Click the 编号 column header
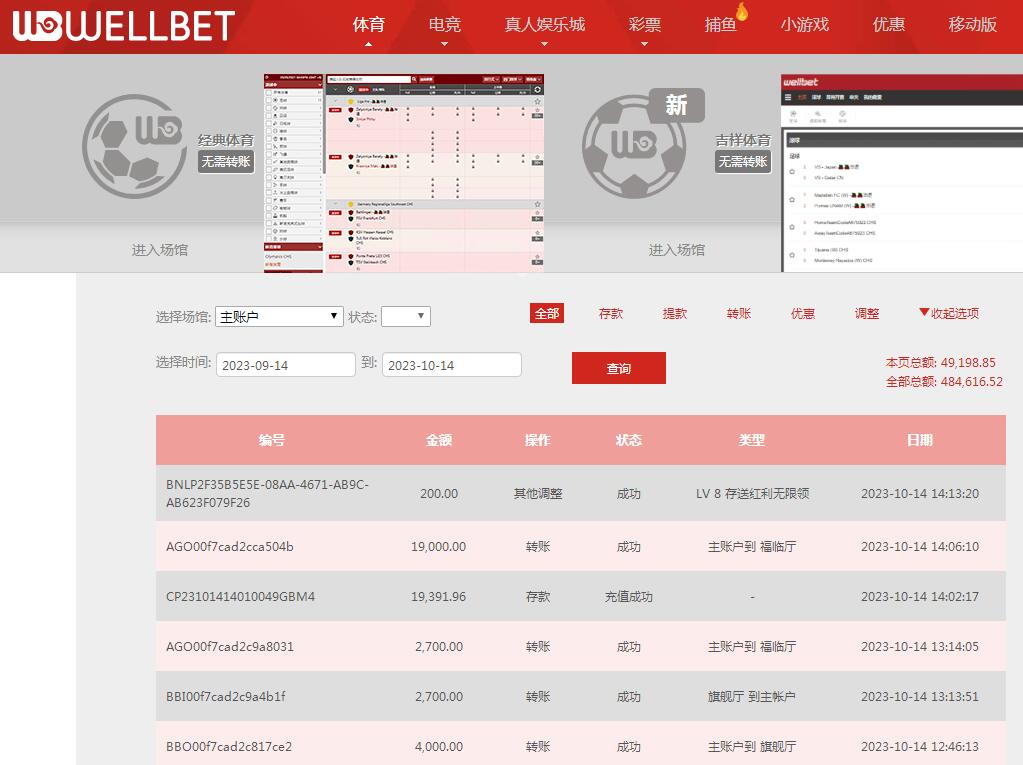1023x765 pixels. [x=271, y=440]
